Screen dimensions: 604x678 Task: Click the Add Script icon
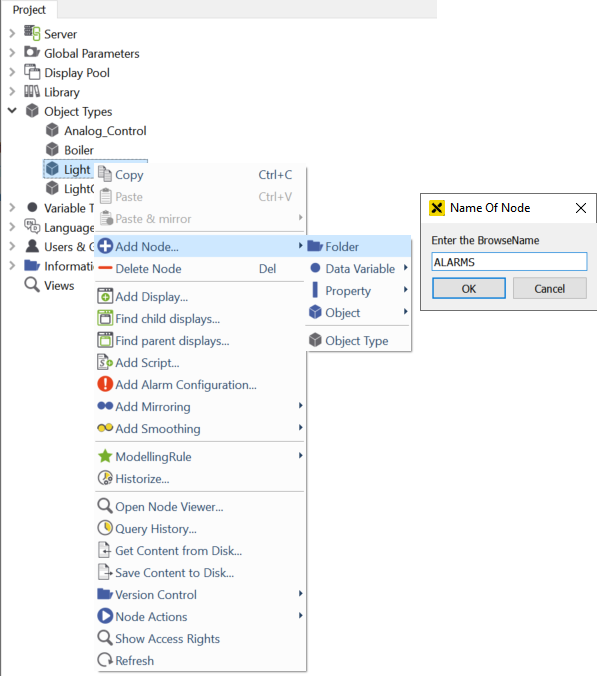pyautogui.click(x=105, y=363)
